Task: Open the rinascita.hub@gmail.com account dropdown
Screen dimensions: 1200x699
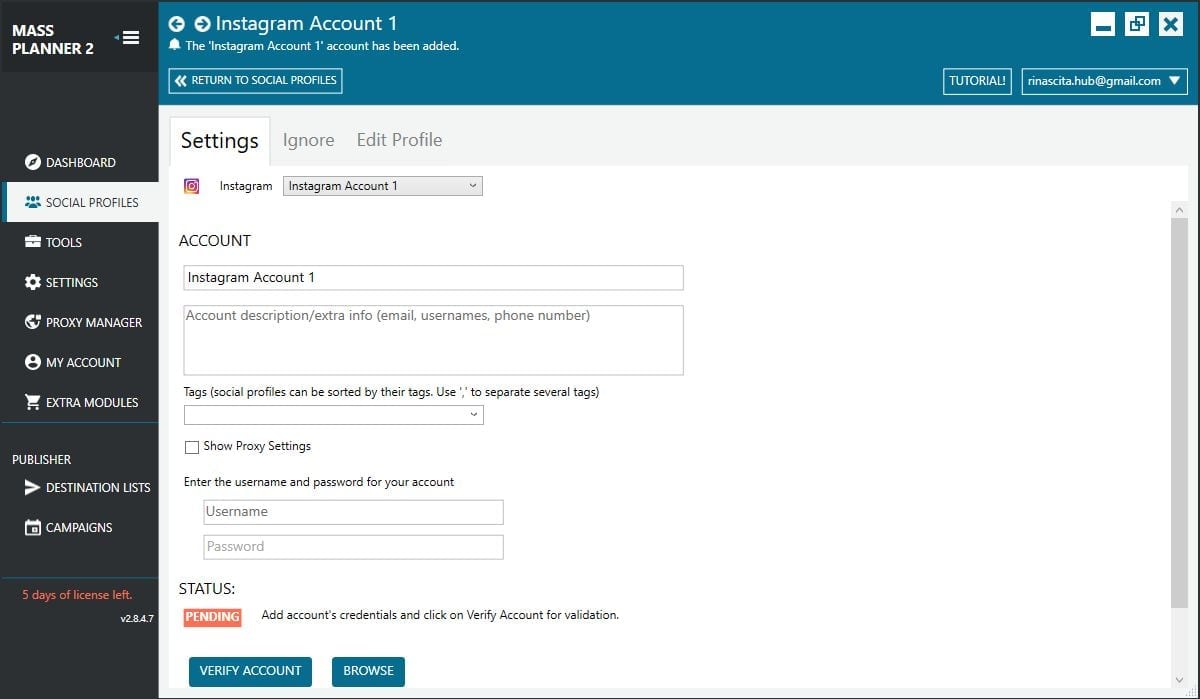Action: tap(1105, 81)
